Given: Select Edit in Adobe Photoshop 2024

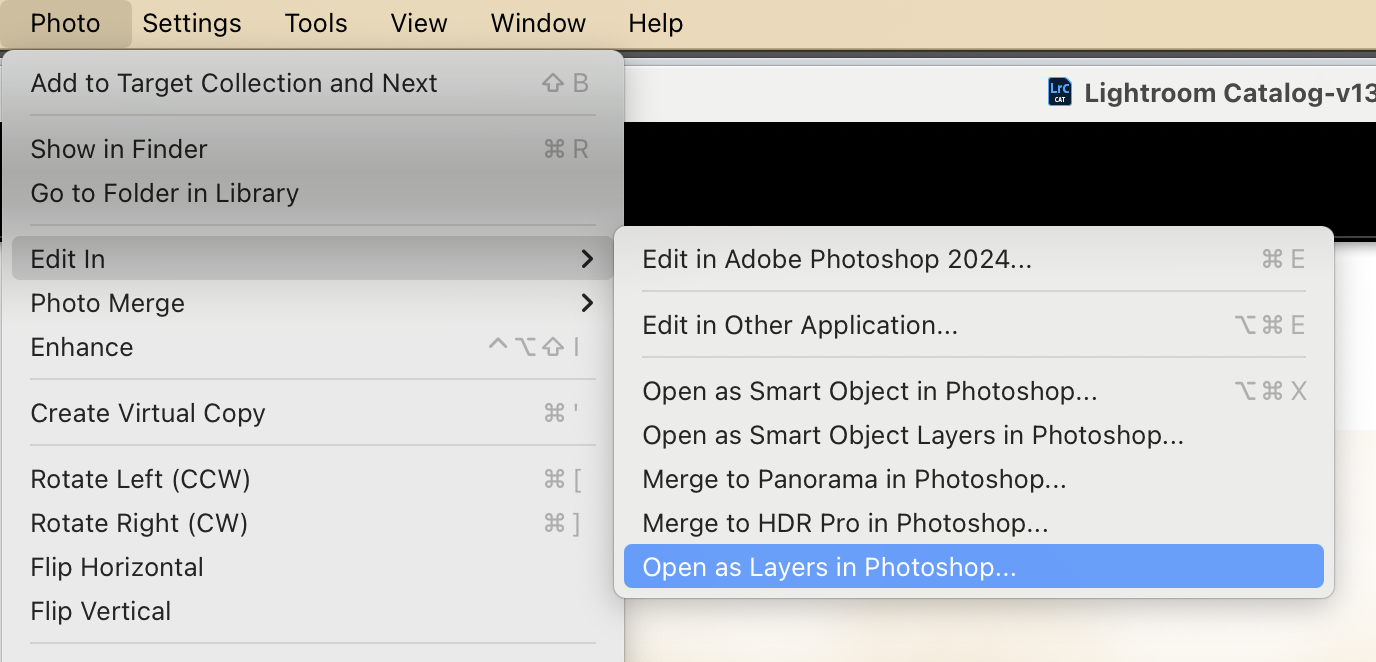Looking at the screenshot, I should pos(837,259).
